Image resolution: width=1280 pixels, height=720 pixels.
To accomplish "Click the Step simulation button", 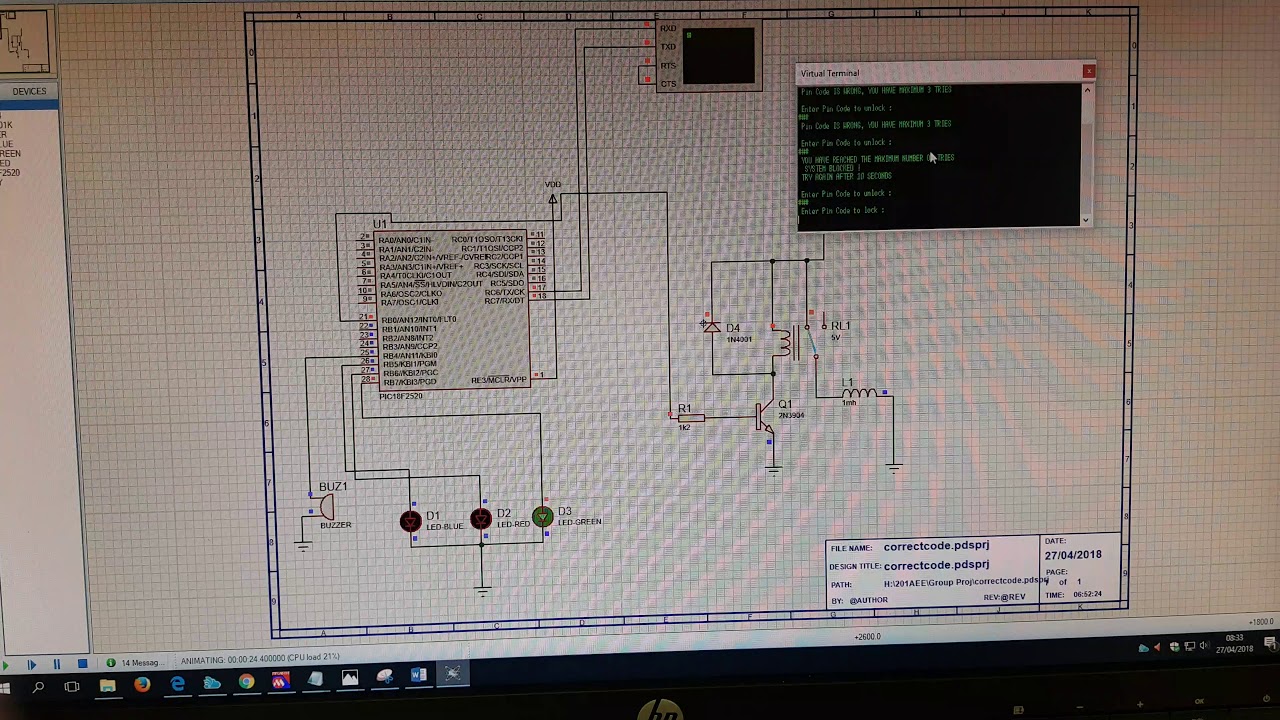I will (32, 664).
